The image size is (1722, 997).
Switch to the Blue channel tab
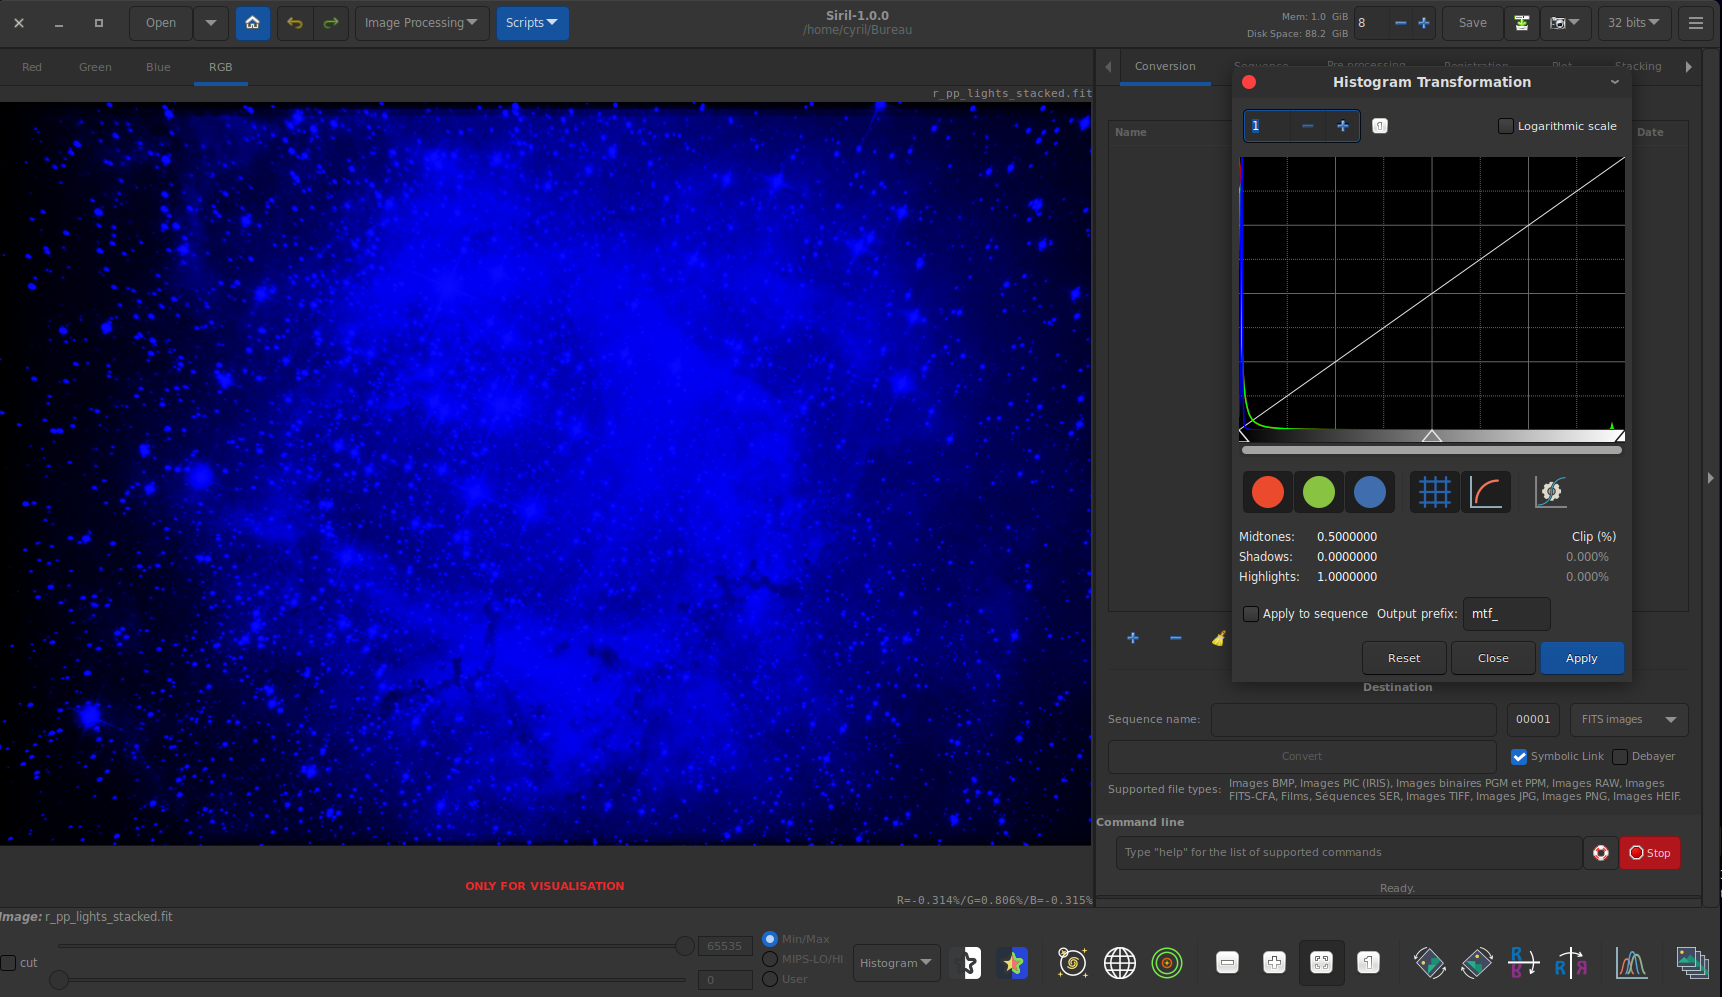[158, 67]
